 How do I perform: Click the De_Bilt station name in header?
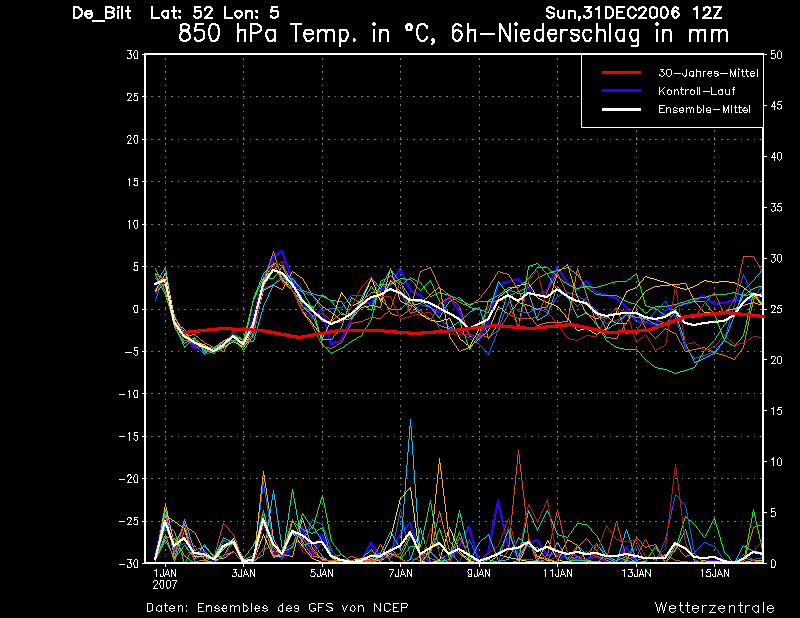[x=102, y=13]
